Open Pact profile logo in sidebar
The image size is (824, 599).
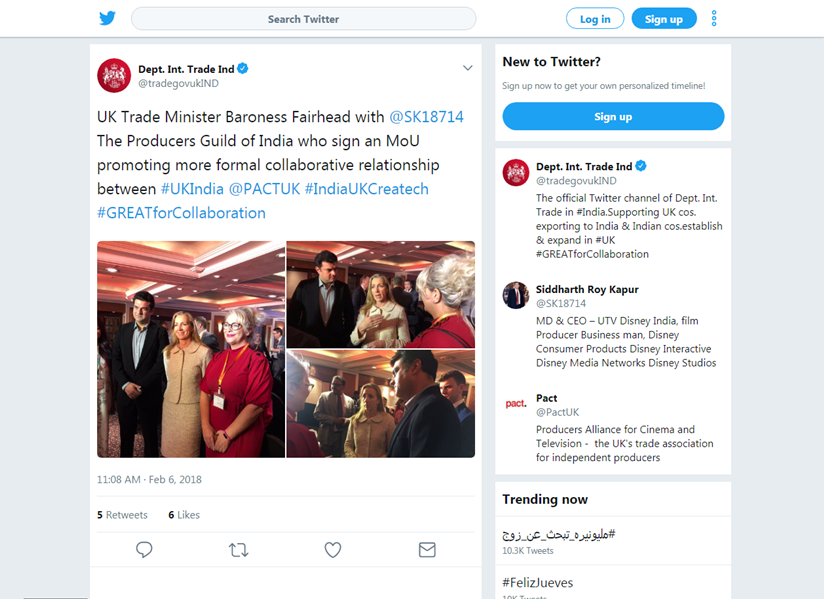tap(516, 404)
